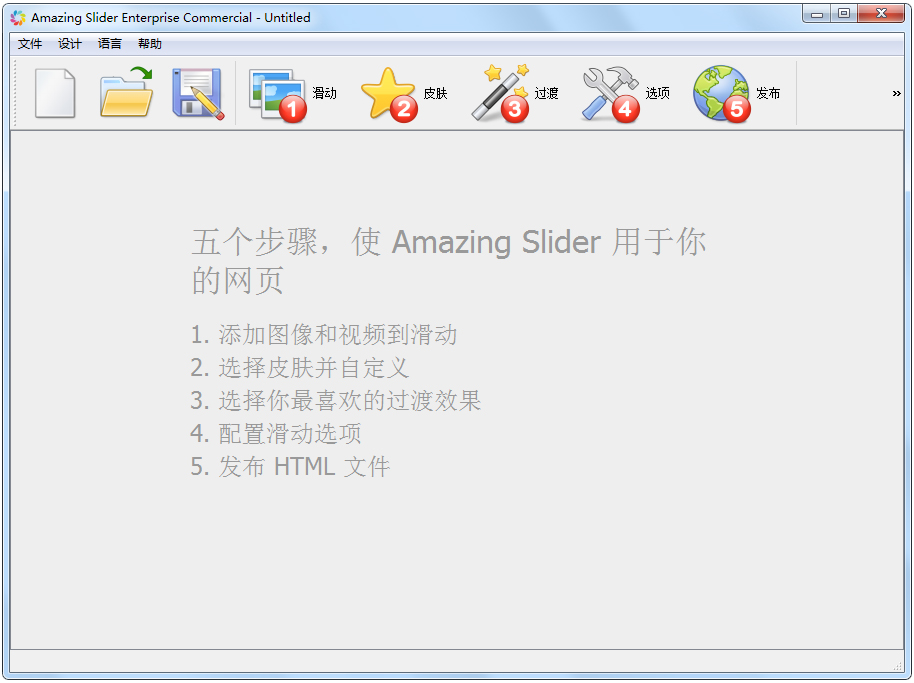This screenshot has width=914, height=683.
Task: Open the 语言 menu
Action: (110, 44)
